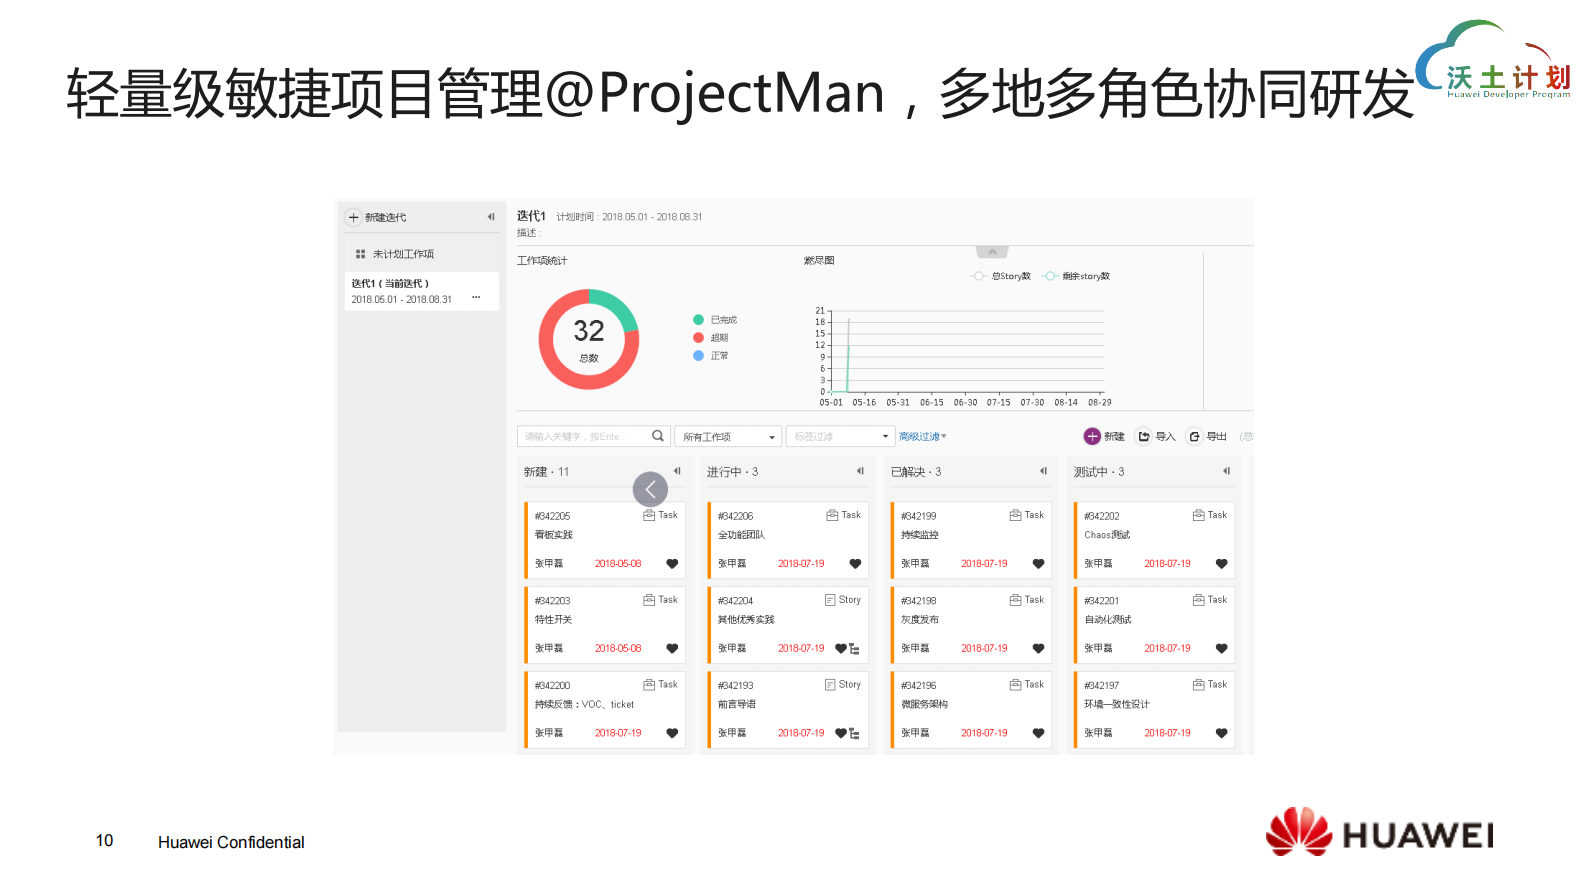Click 导出 export button
This screenshot has height=892, width=1587.
click(1207, 436)
